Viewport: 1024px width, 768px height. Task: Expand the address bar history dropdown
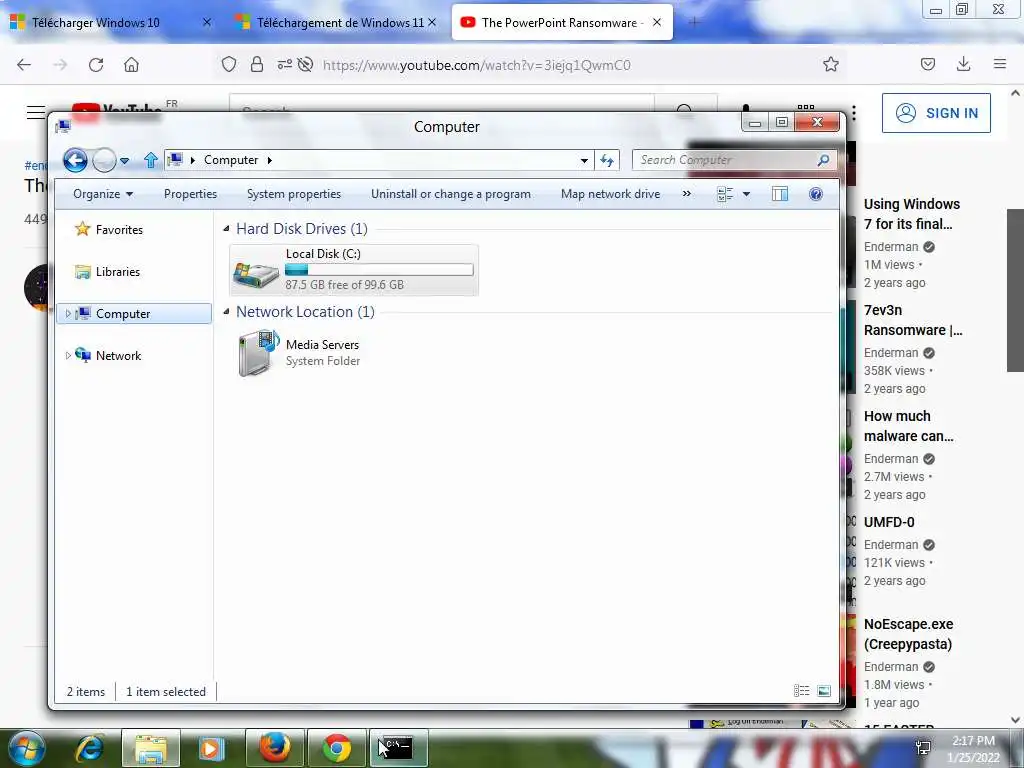(584, 161)
